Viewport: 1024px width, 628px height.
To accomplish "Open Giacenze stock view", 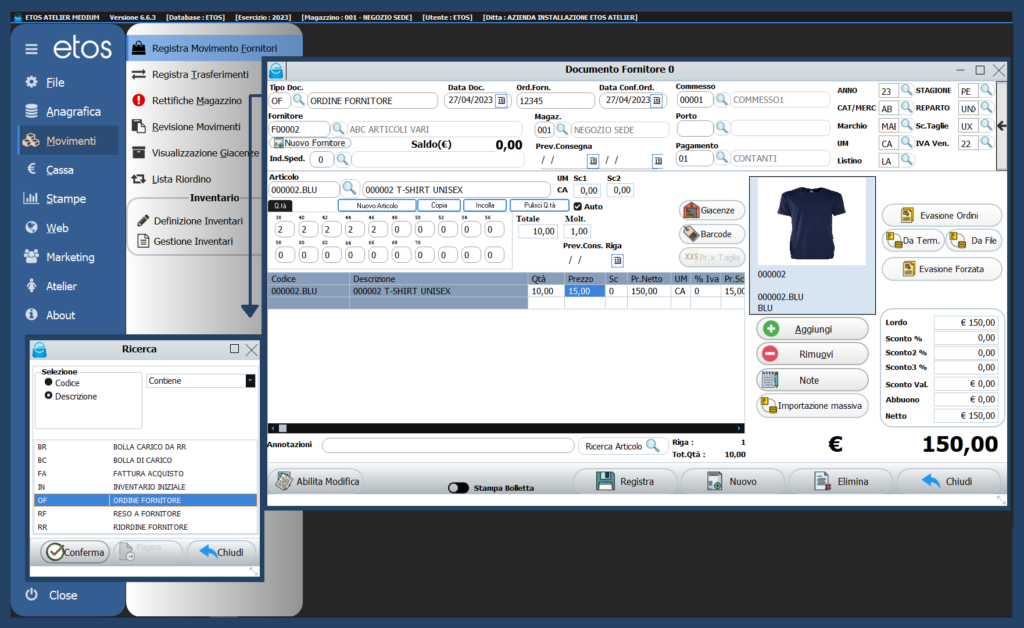I will tap(711, 210).
